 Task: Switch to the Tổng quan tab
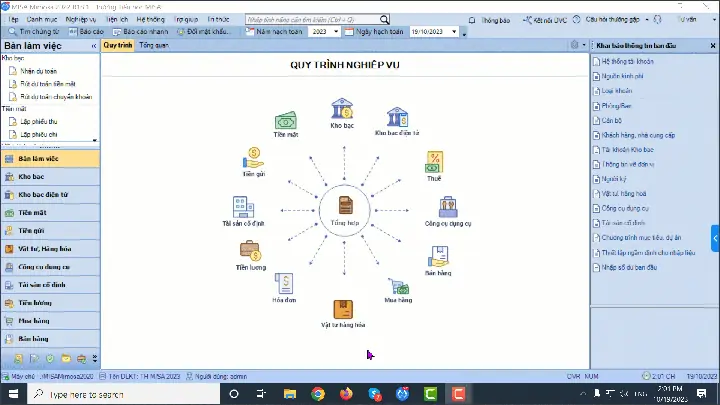coord(154,46)
